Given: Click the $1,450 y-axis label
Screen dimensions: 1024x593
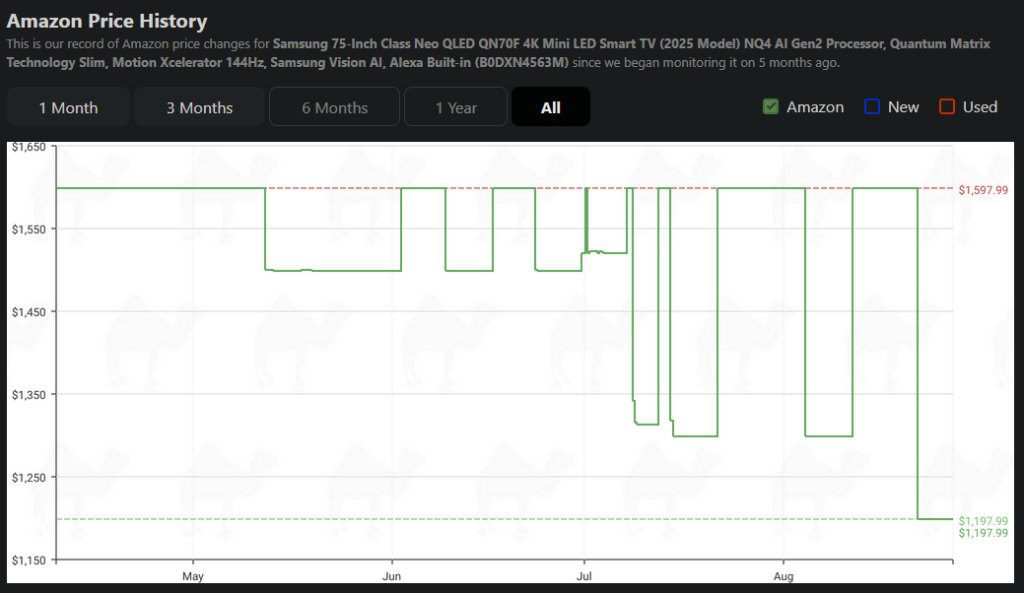Looking at the screenshot, I should pyautogui.click(x=29, y=312).
